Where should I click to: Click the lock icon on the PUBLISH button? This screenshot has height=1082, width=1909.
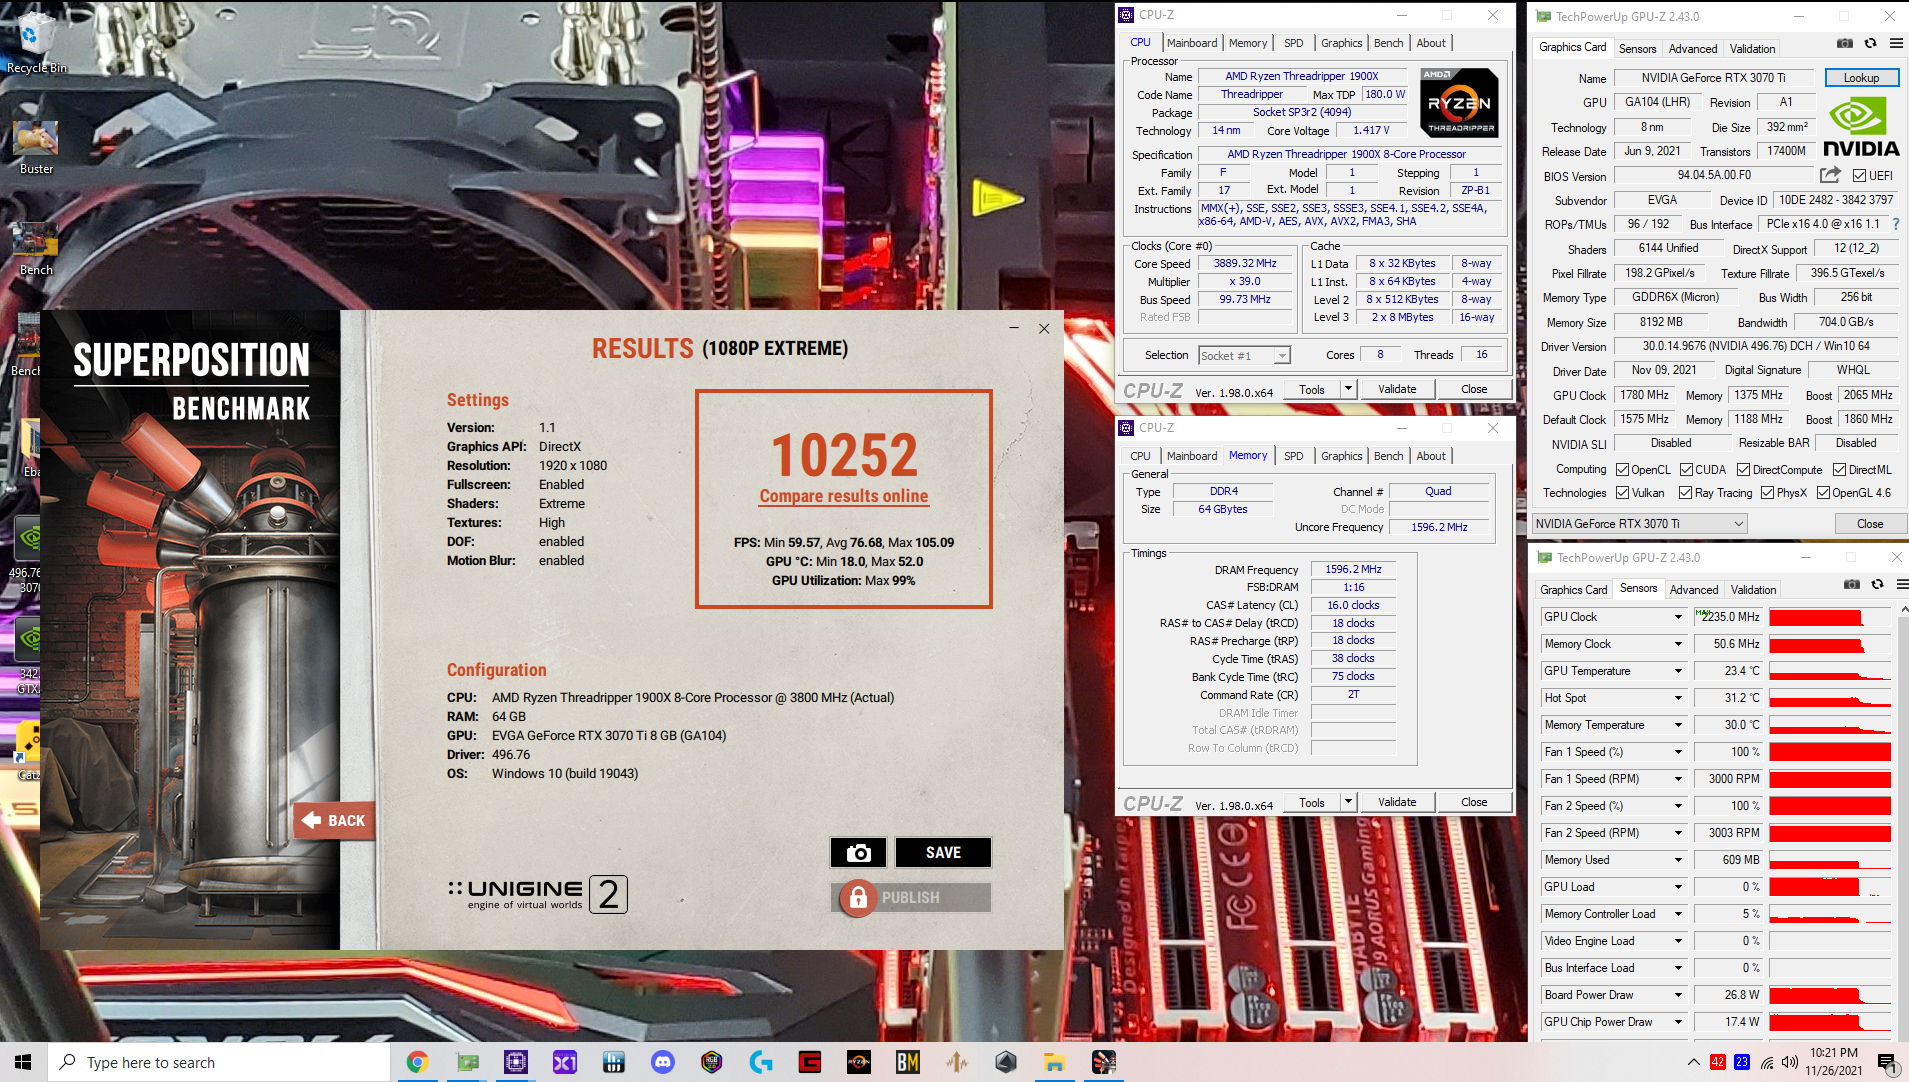tap(858, 898)
